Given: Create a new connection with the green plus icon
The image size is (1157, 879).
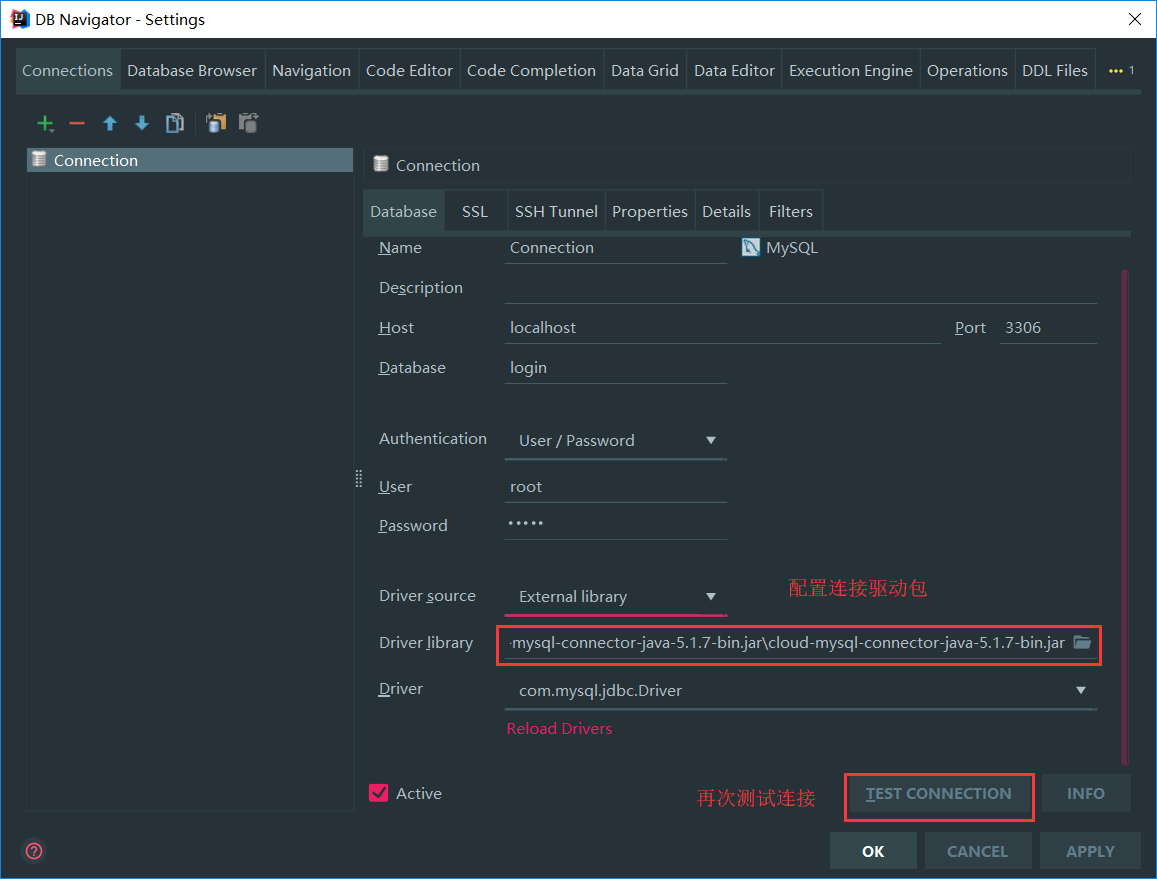Looking at the screenshot, I should coord(45,123).
